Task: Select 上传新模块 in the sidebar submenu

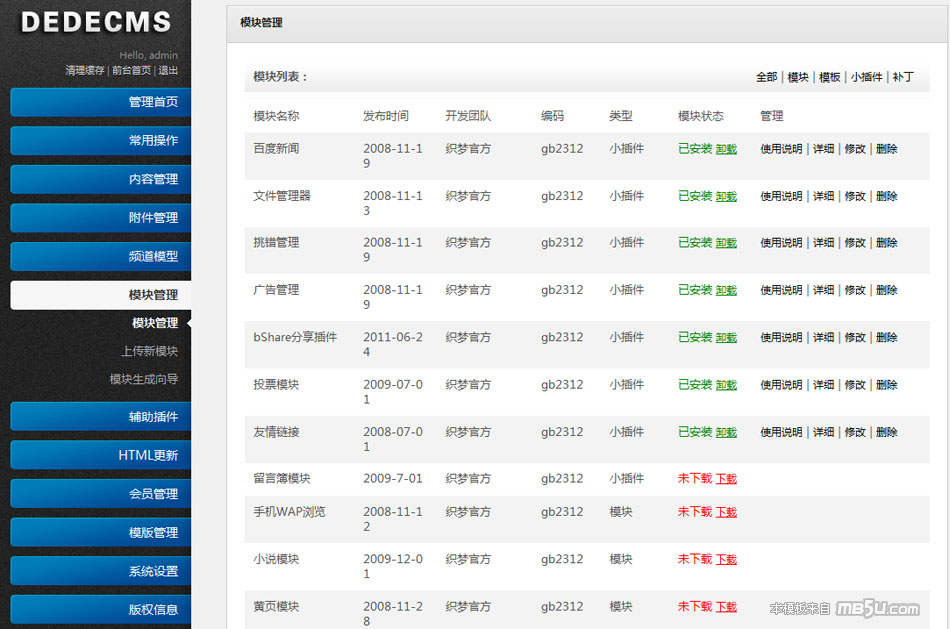Action: click(x=149, y=351)
